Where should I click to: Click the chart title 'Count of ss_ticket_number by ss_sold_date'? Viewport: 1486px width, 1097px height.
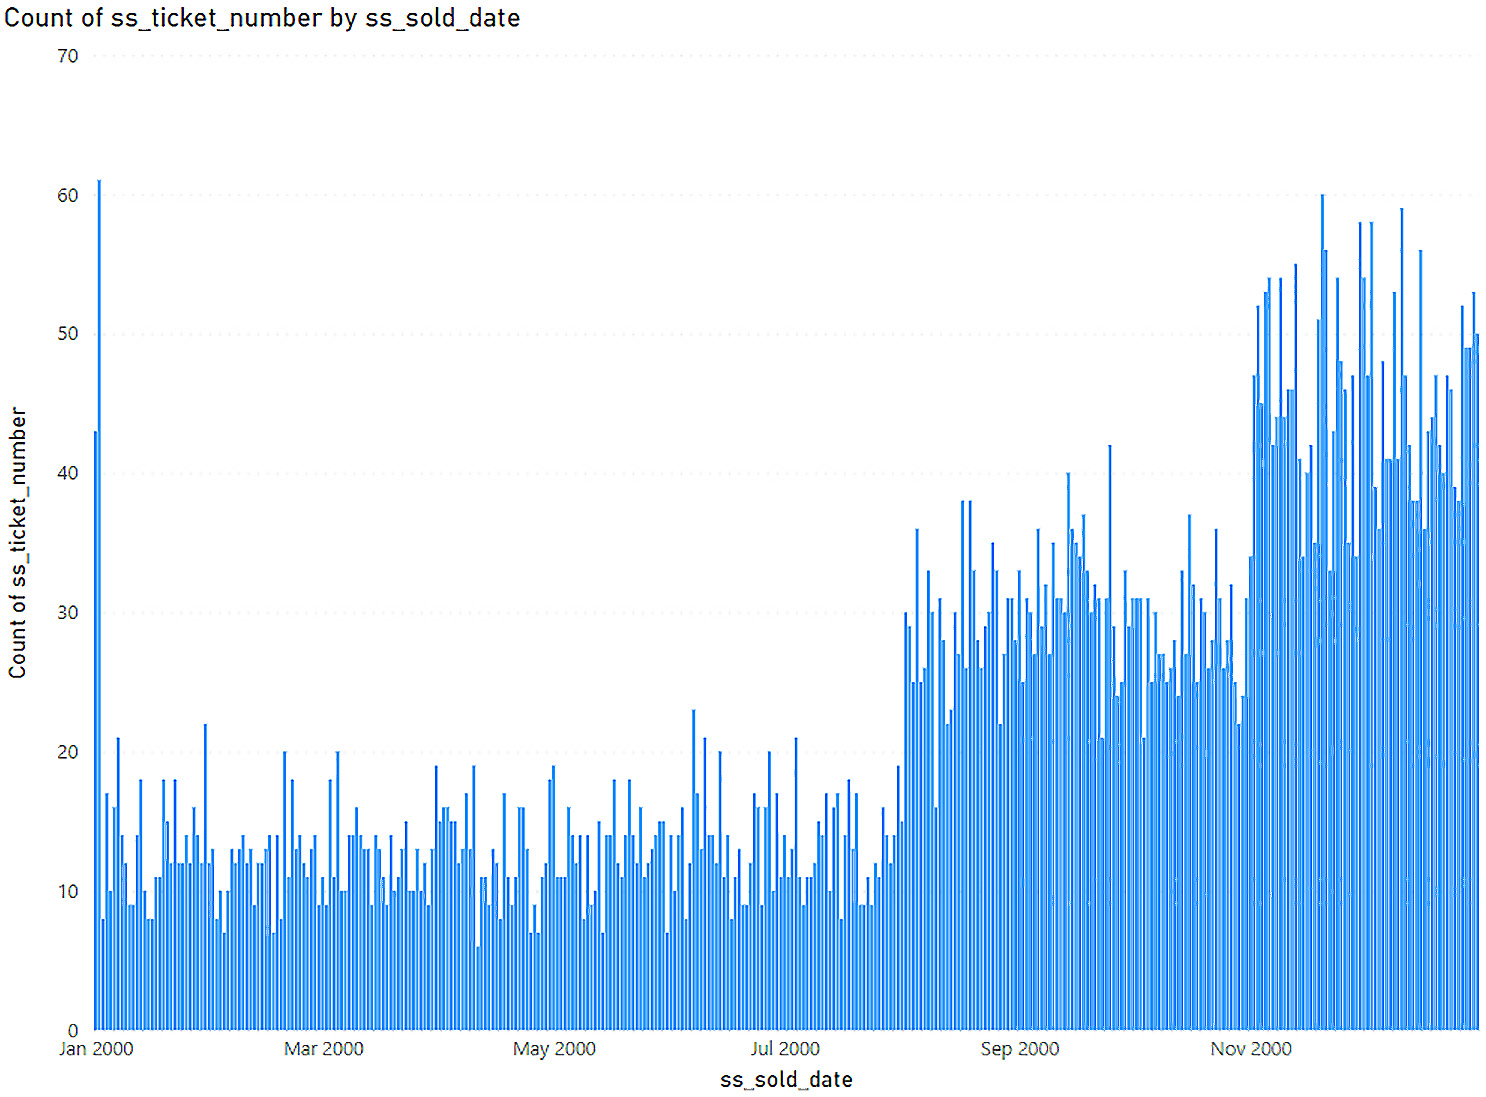(262, 18)
